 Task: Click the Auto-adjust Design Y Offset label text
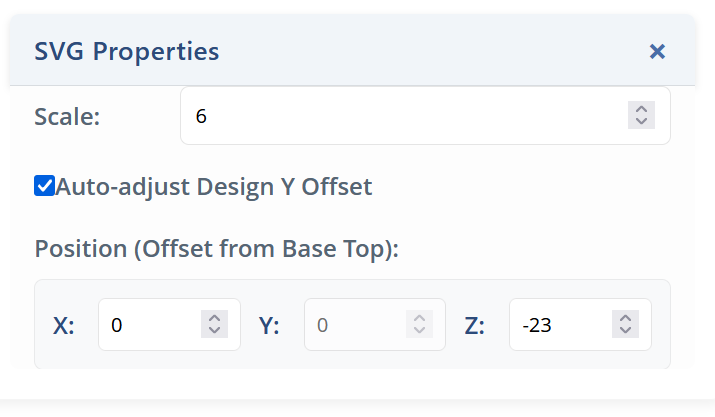pos(214,187)
